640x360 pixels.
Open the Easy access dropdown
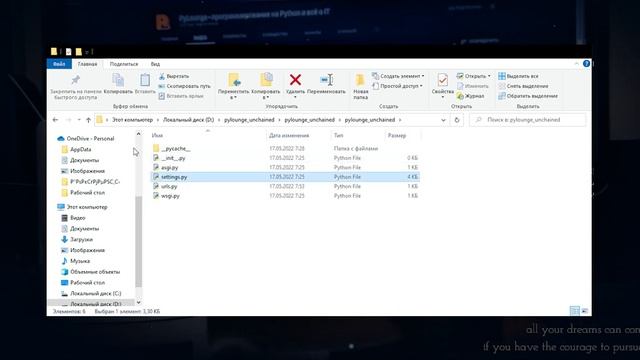coord(397,86)
